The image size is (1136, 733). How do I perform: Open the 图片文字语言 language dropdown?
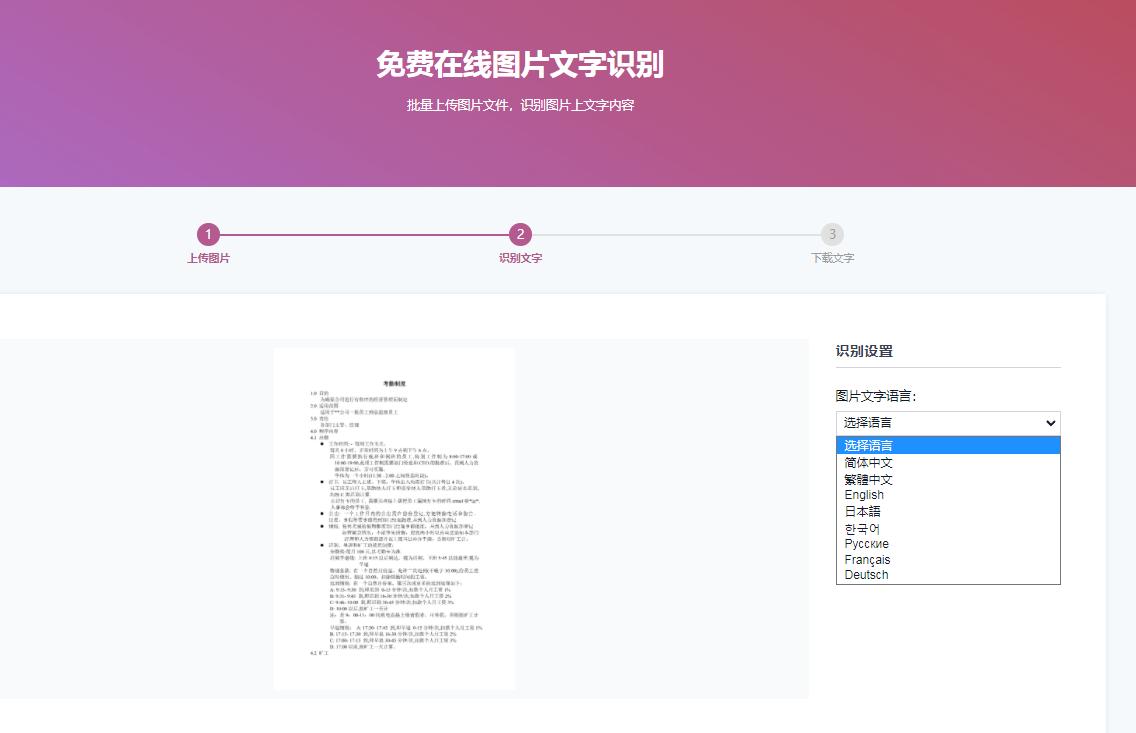click(948, 423)
